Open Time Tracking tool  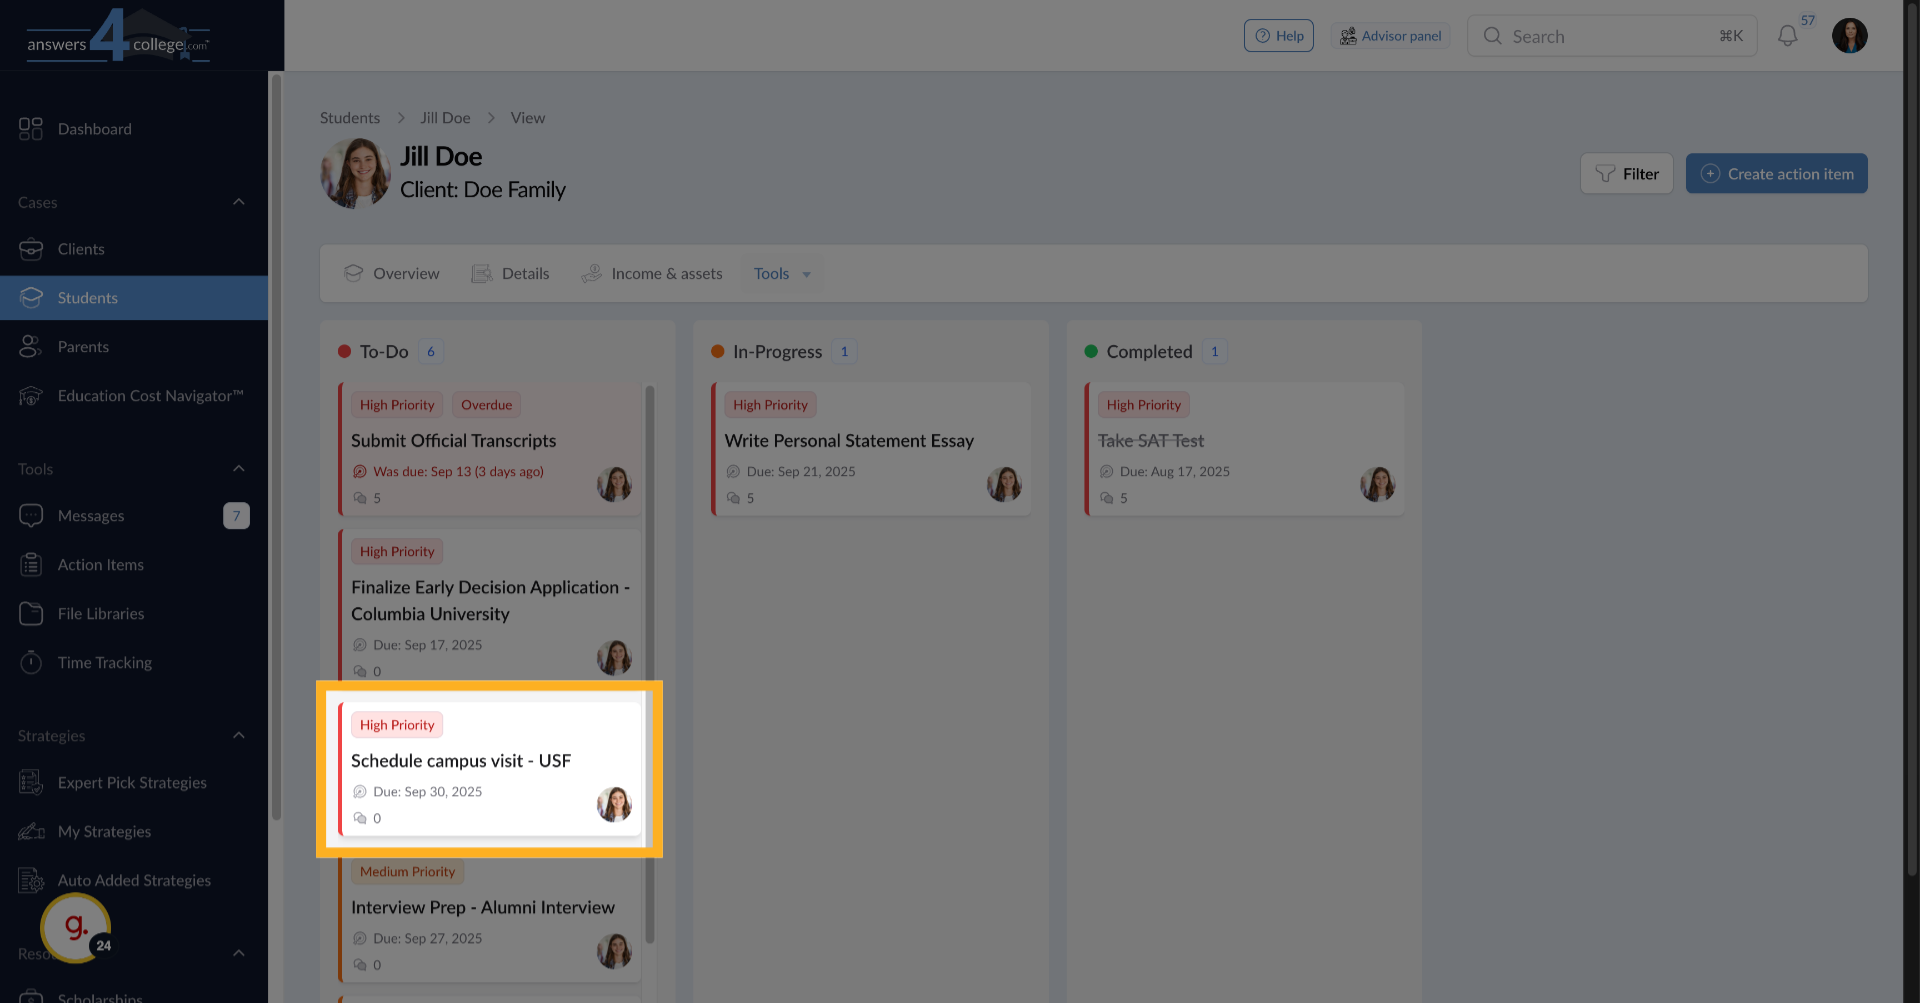pyautogui.click(x=104, y=663)
